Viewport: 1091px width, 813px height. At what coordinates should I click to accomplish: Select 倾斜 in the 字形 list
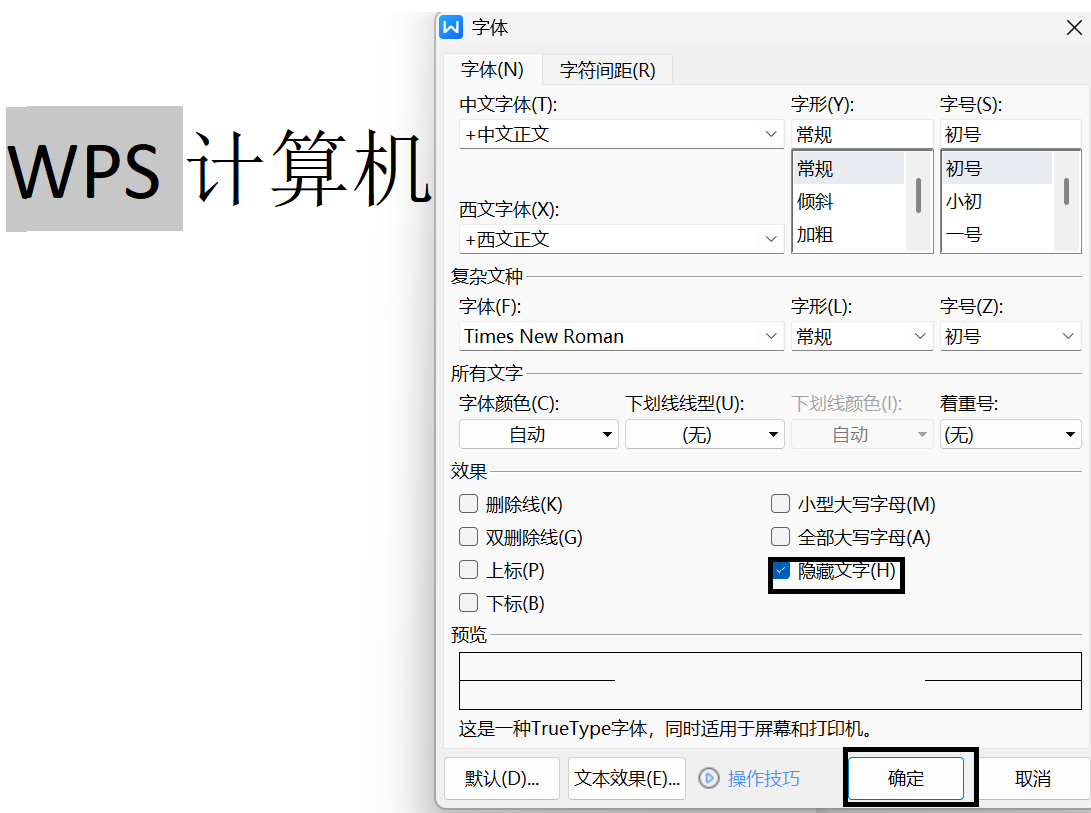849,202
